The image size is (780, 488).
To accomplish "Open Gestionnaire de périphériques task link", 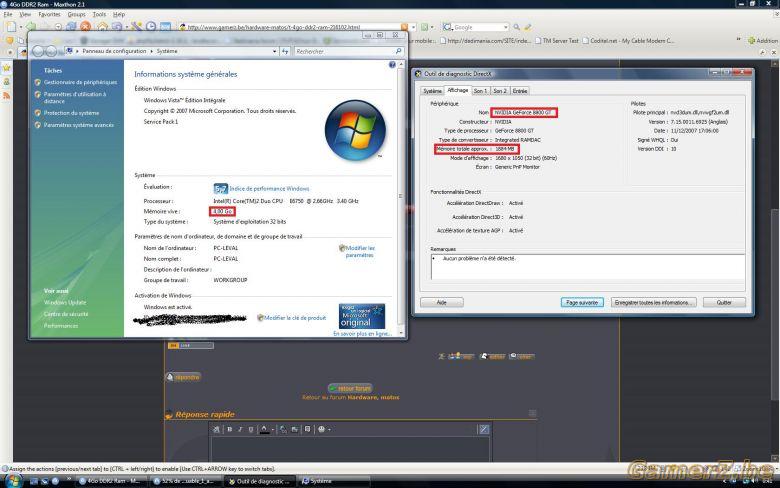I will [81, 82].
